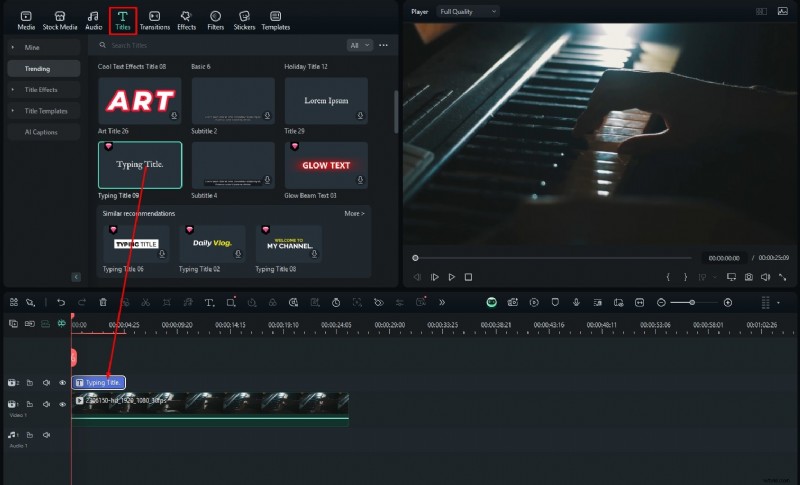This screenshot has height=485, width=800.
Task: Click the player volume speaker icon
Action: point(764,277)
